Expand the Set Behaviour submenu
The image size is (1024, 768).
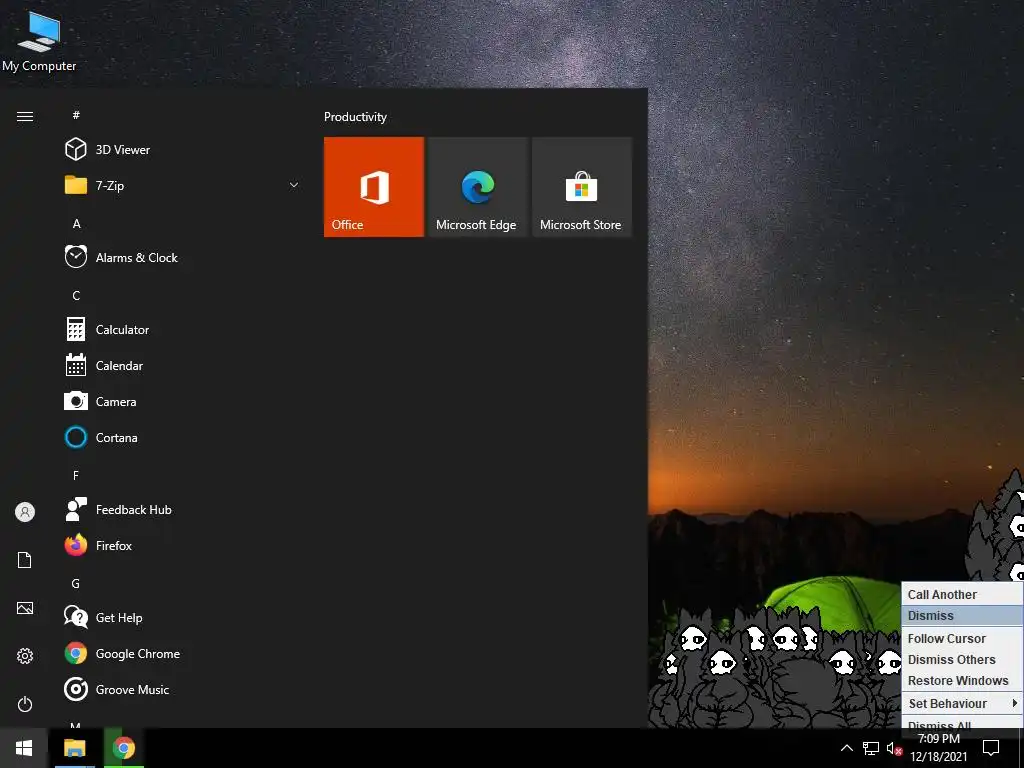tap(962, 703)
